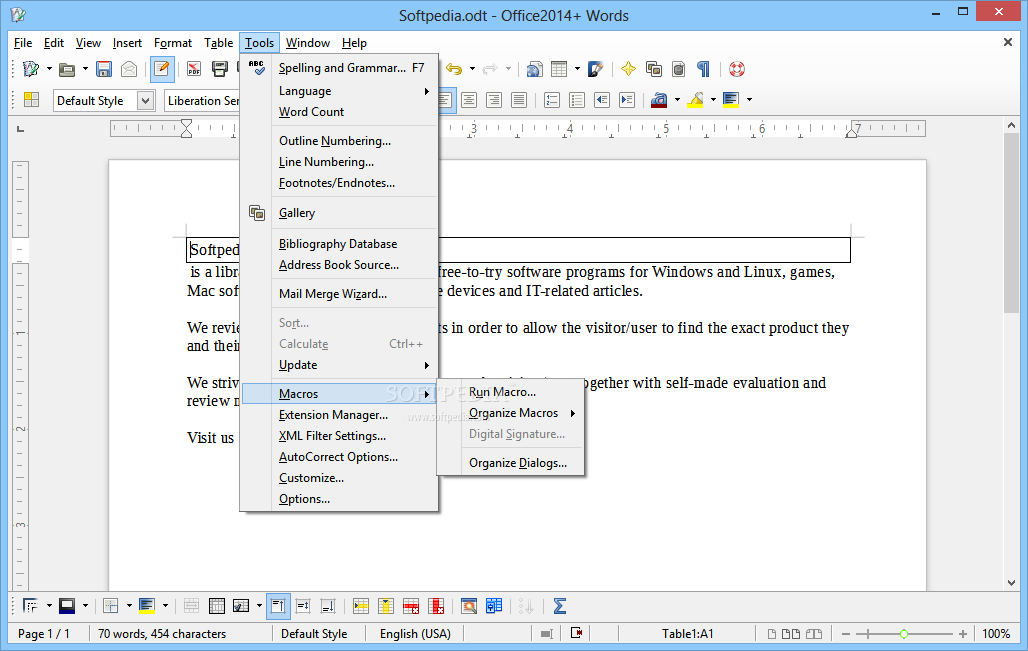Click the Document as E-mail envelope icon
The height and width of the screenshot is (651, 1028).
tap(129, 69)
